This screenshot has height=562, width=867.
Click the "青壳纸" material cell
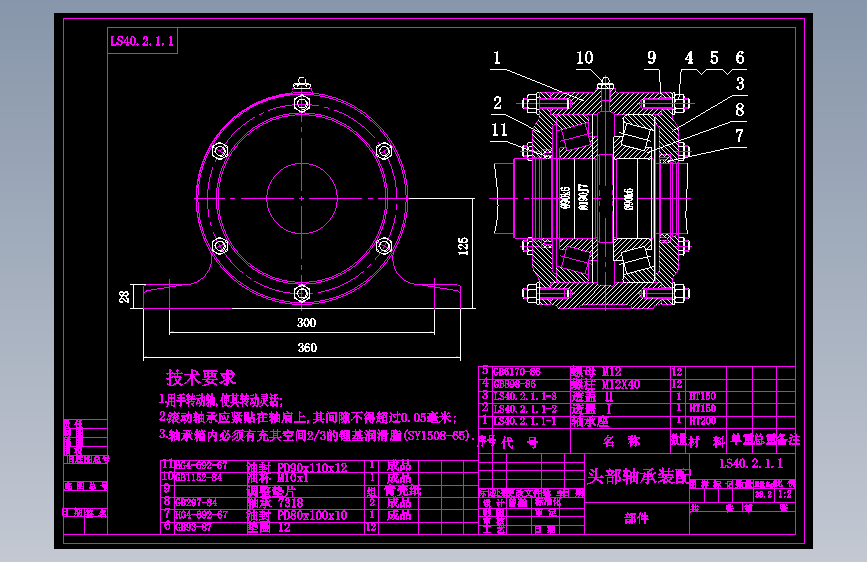[403, 491]
